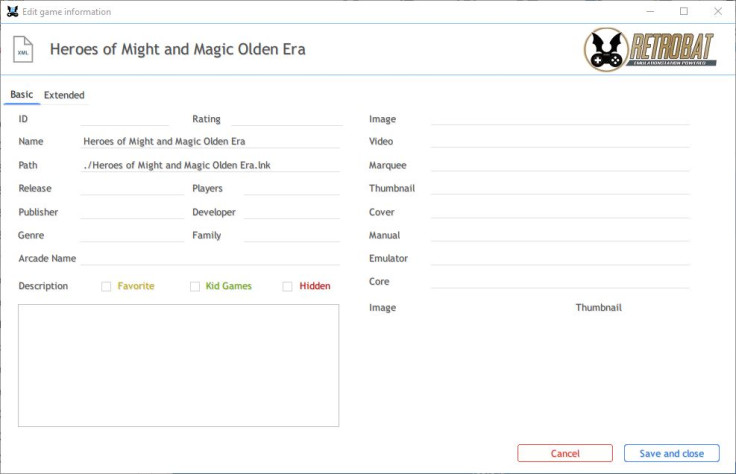Cancel the game information edit
Image resolution: width=736 pixels, height=474 pixels.
pos(565,453)
